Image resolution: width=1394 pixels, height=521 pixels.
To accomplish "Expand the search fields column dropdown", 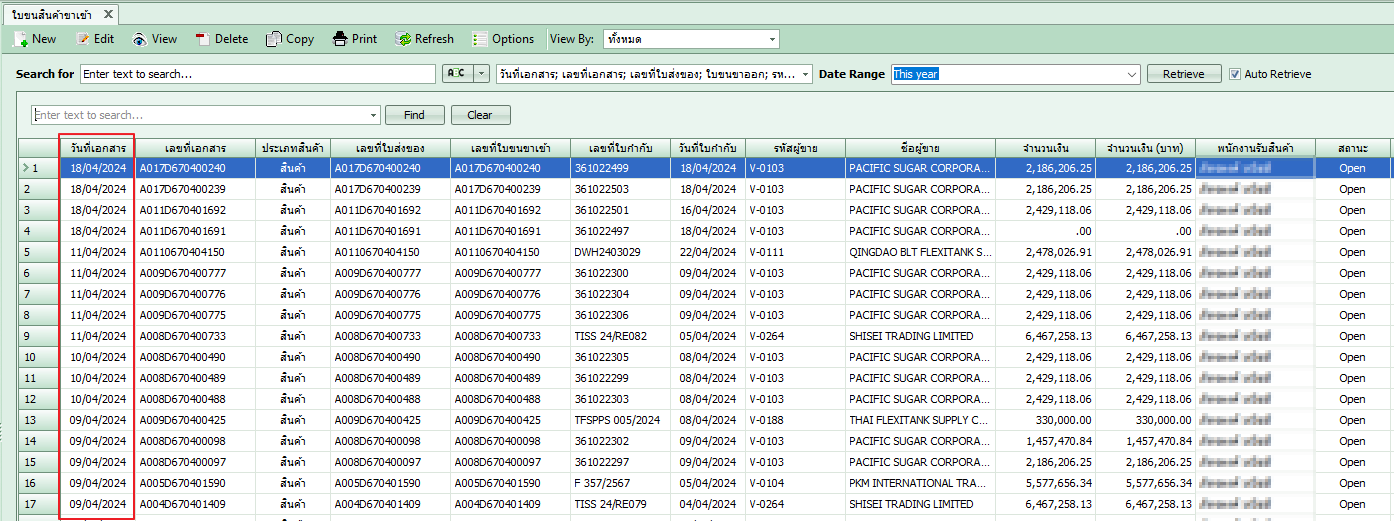I will tap(805, 74).
